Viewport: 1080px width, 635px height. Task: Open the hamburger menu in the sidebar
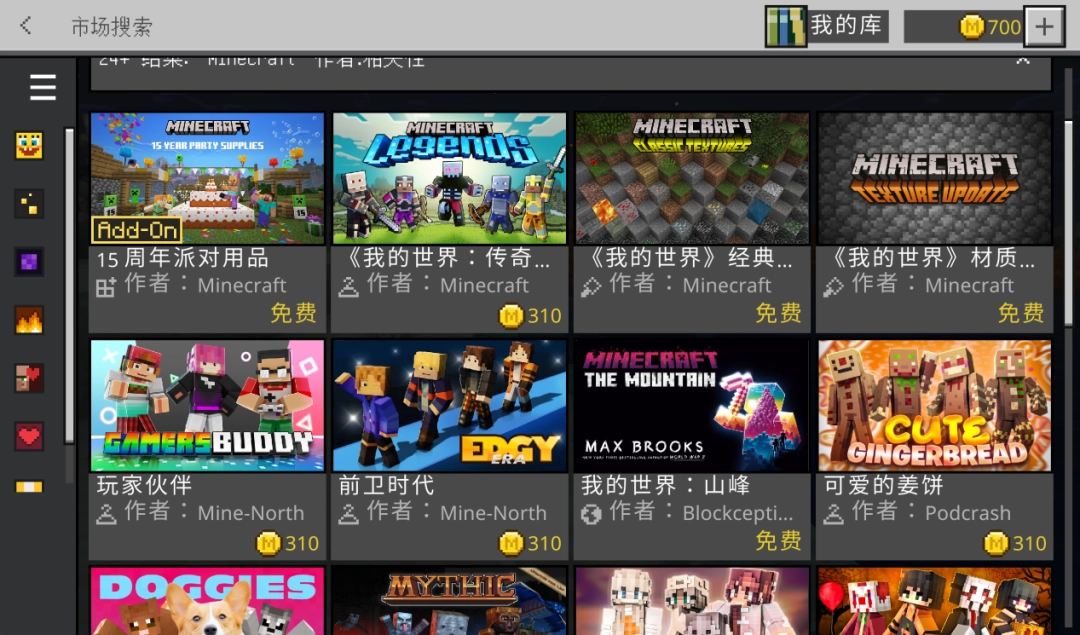tap(42, 88)
